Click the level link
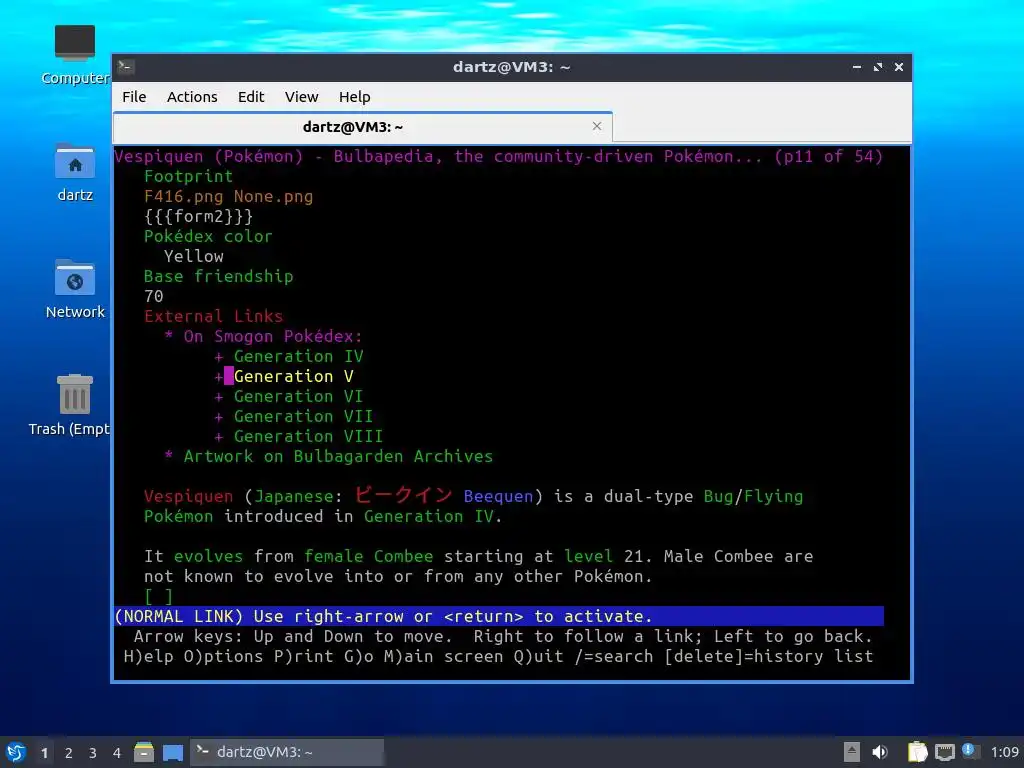 [x=588, y=556]
